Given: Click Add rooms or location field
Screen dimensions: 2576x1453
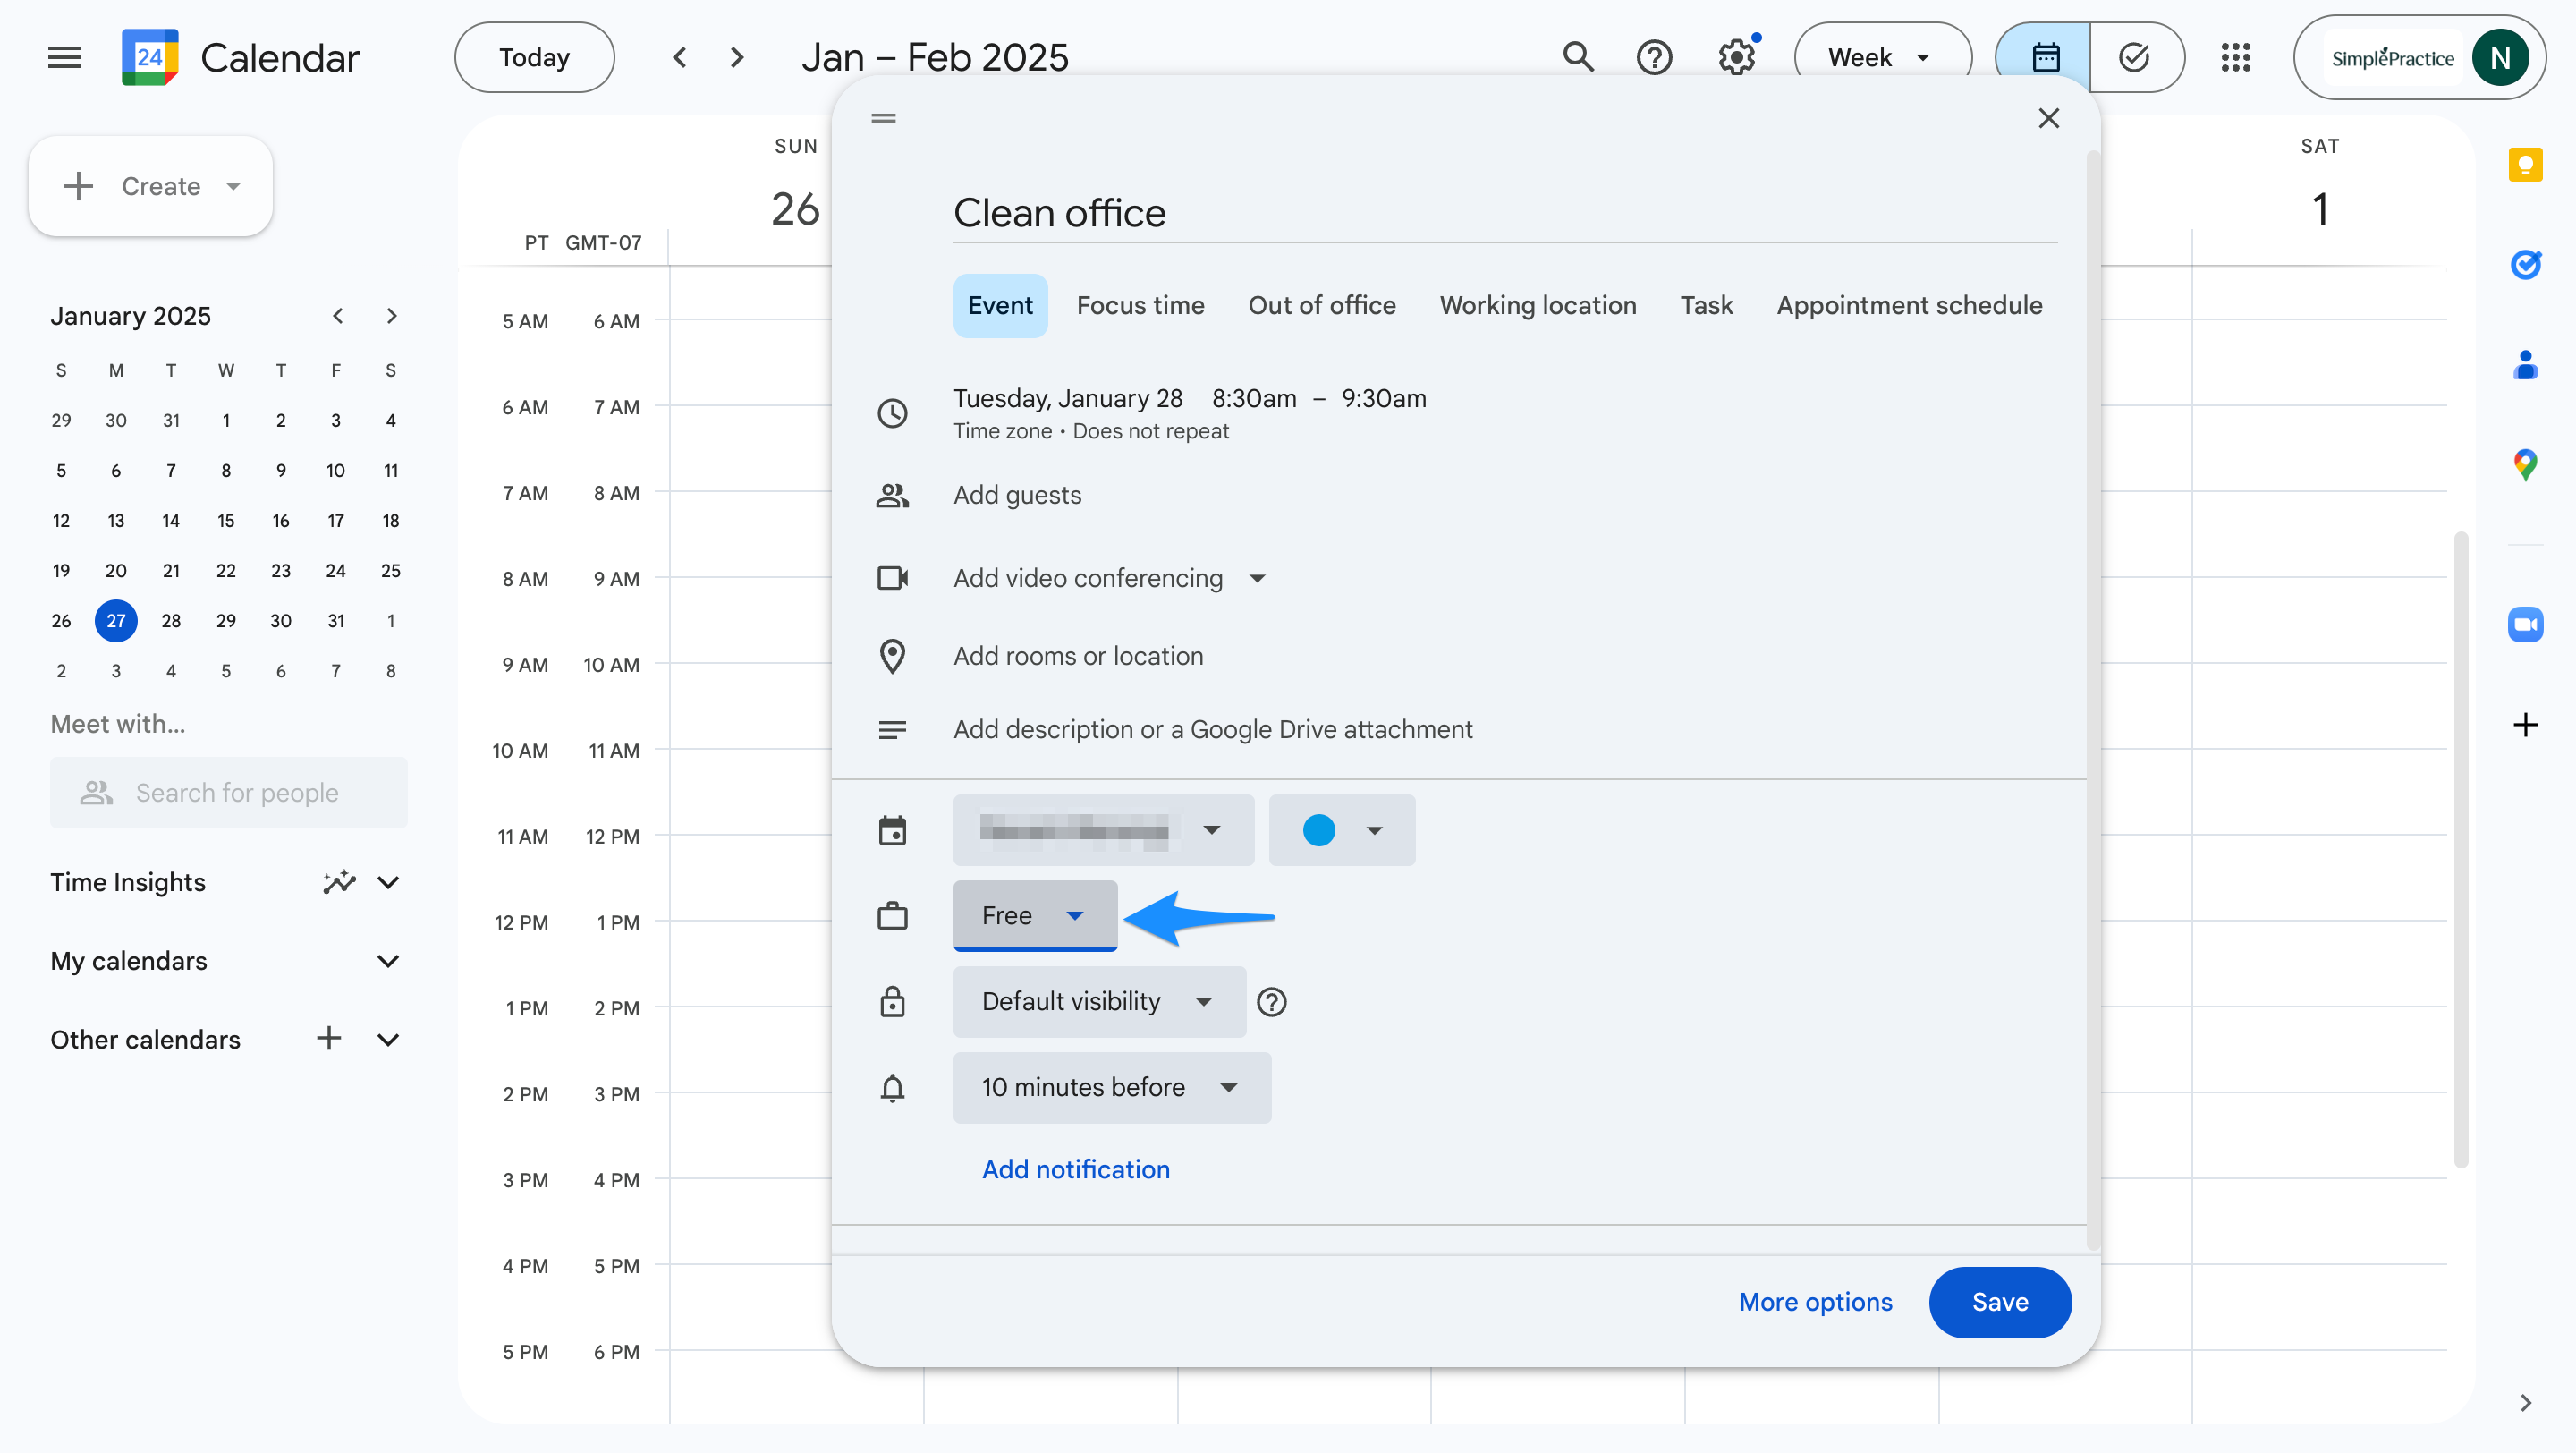Looking at the screenshot, I should (x=1078, y=656).
